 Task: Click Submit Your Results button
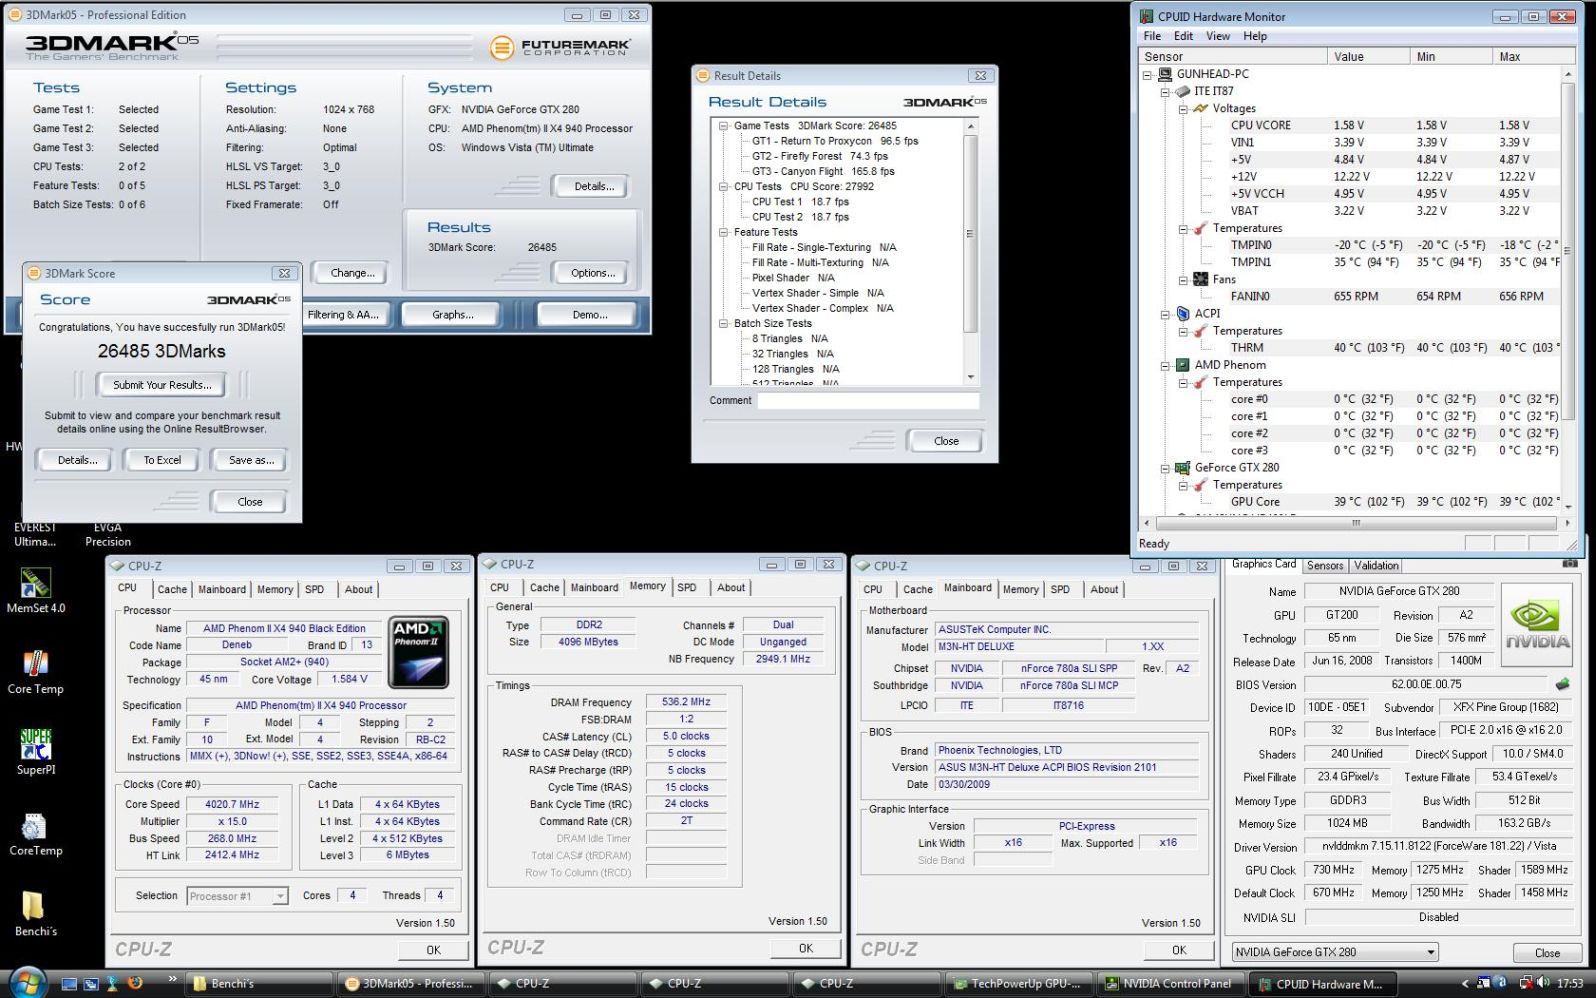click(162, 384)
